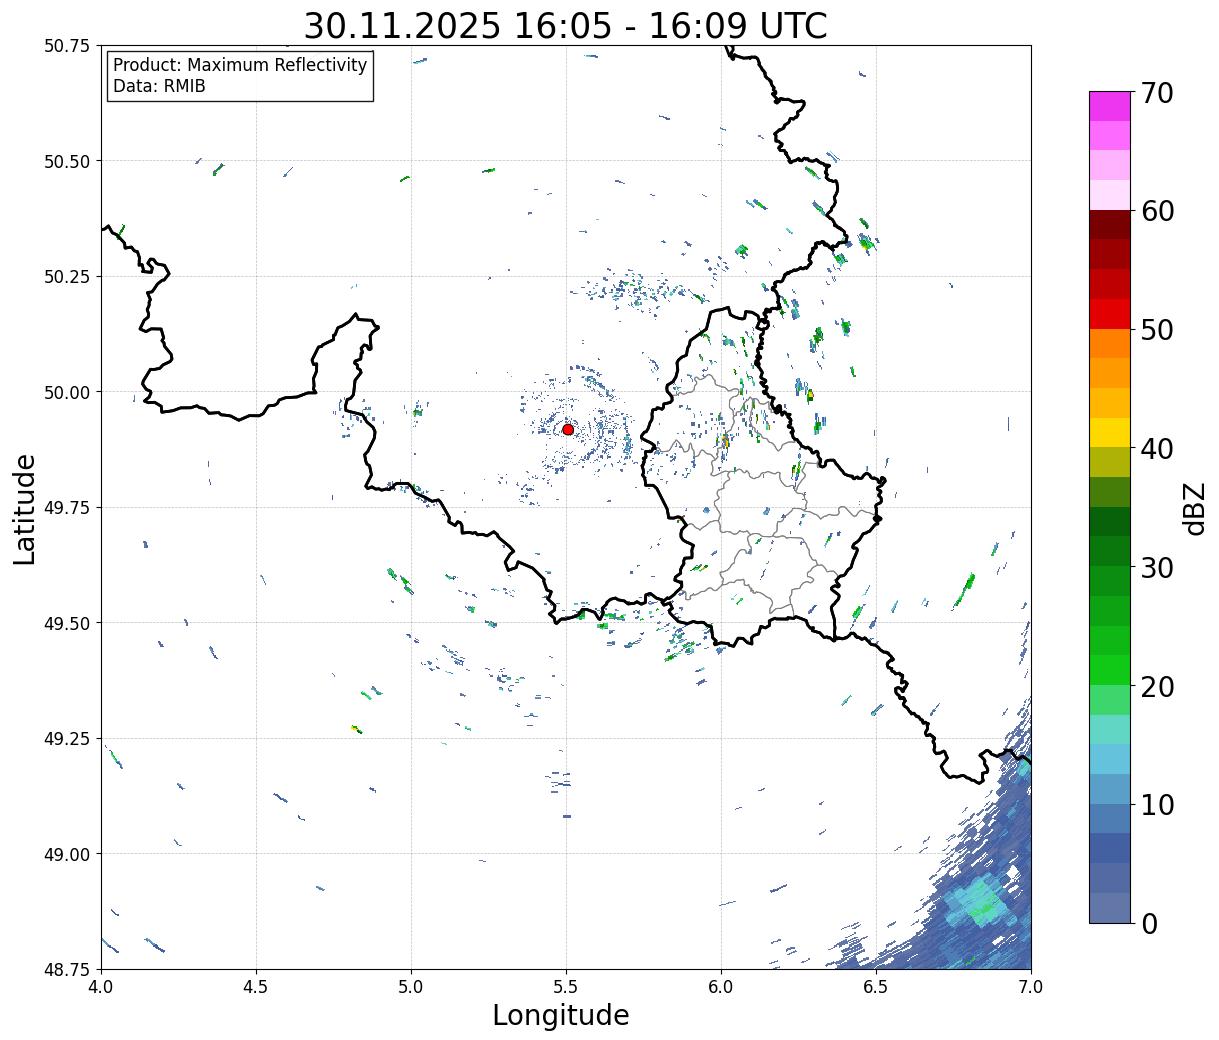Click the 'Longitude' axis label
The height and width of the screenshot is (1040, 1219).
[x=561, y=1015]
